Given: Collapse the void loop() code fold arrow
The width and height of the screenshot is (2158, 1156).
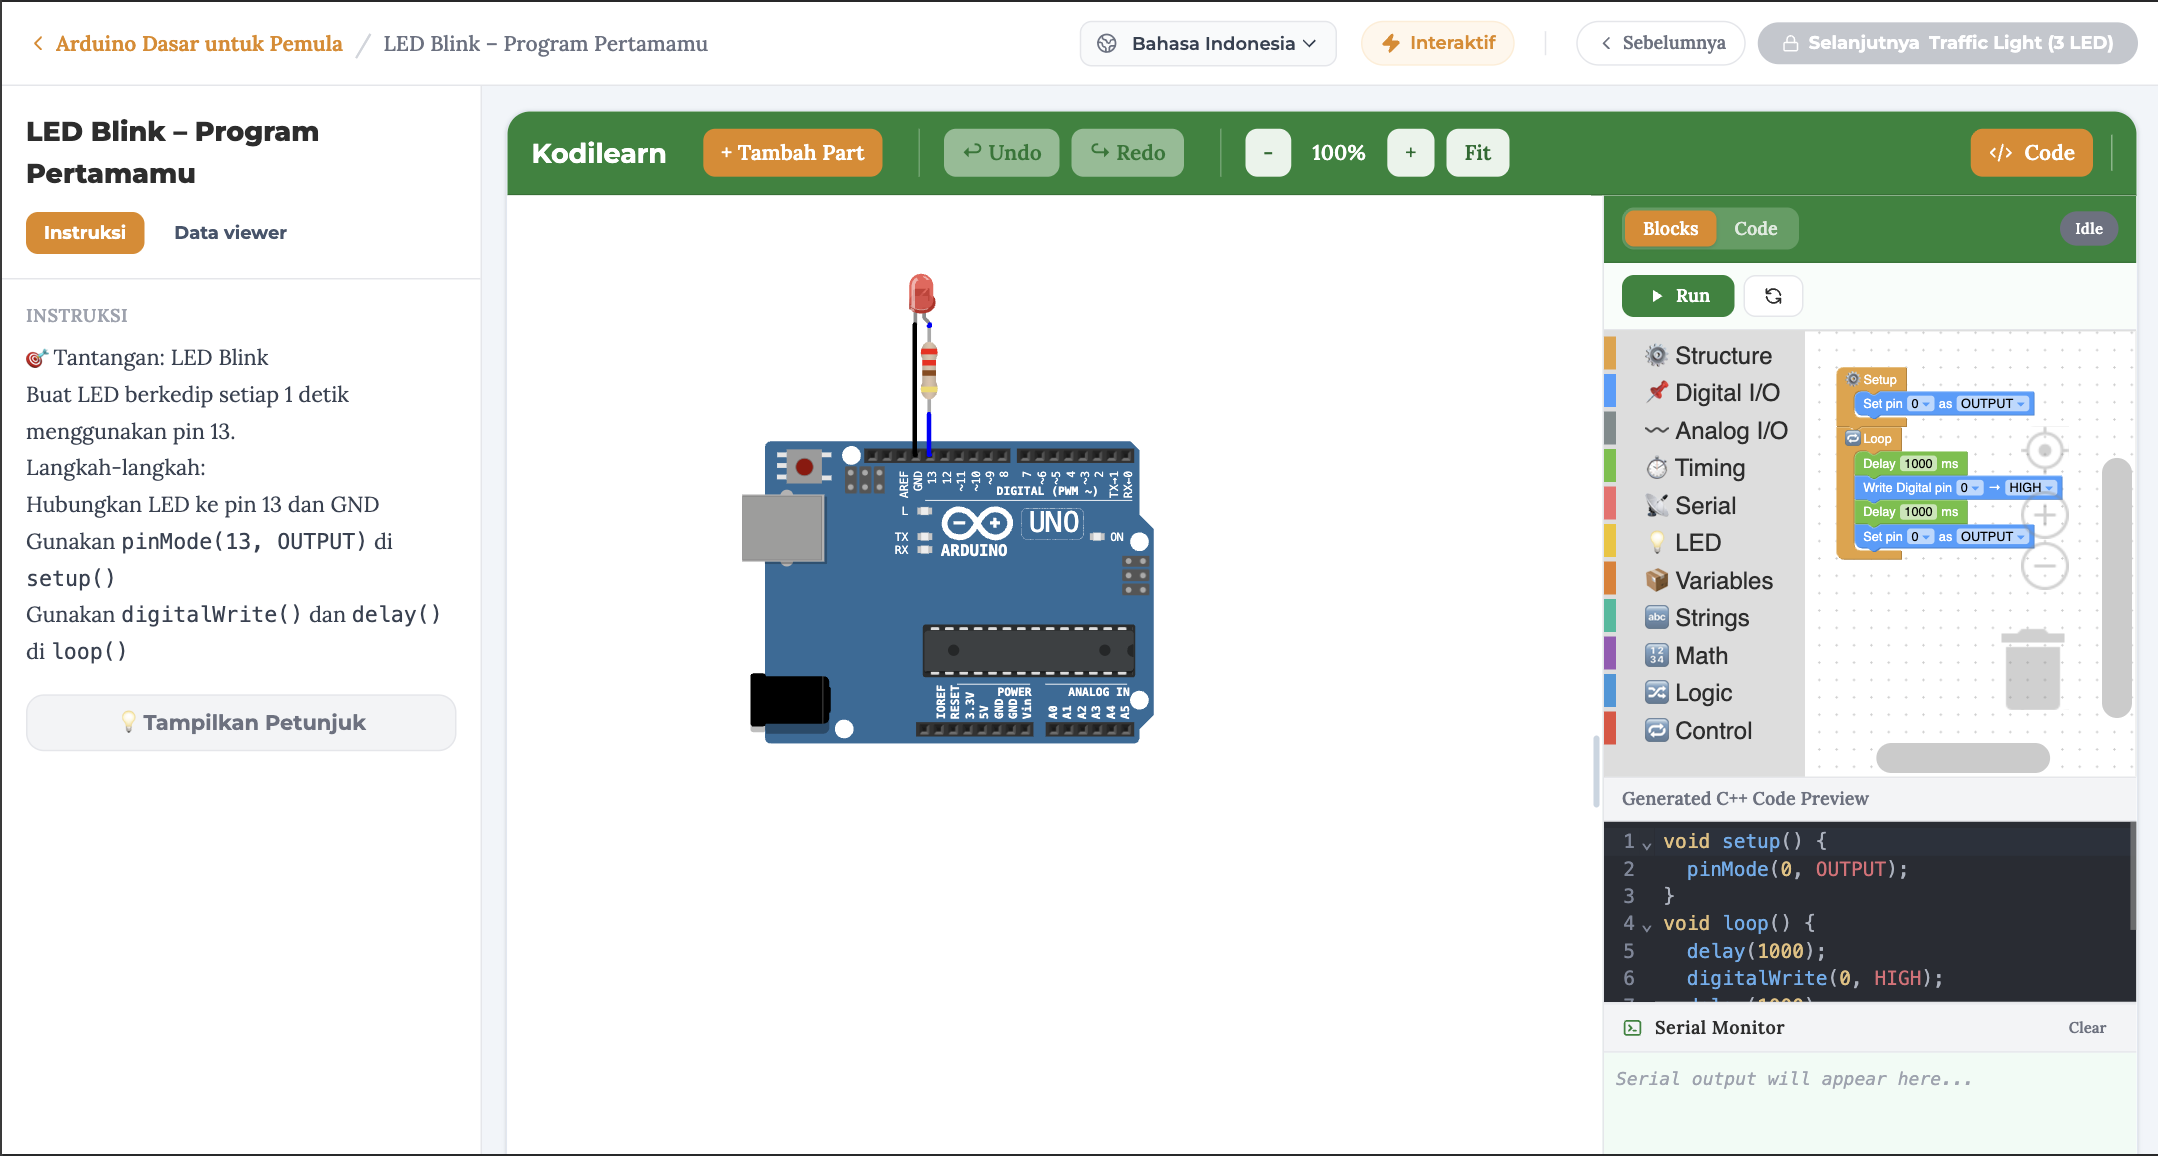Looking at the screenshot, I should [x=1647, y=926].
